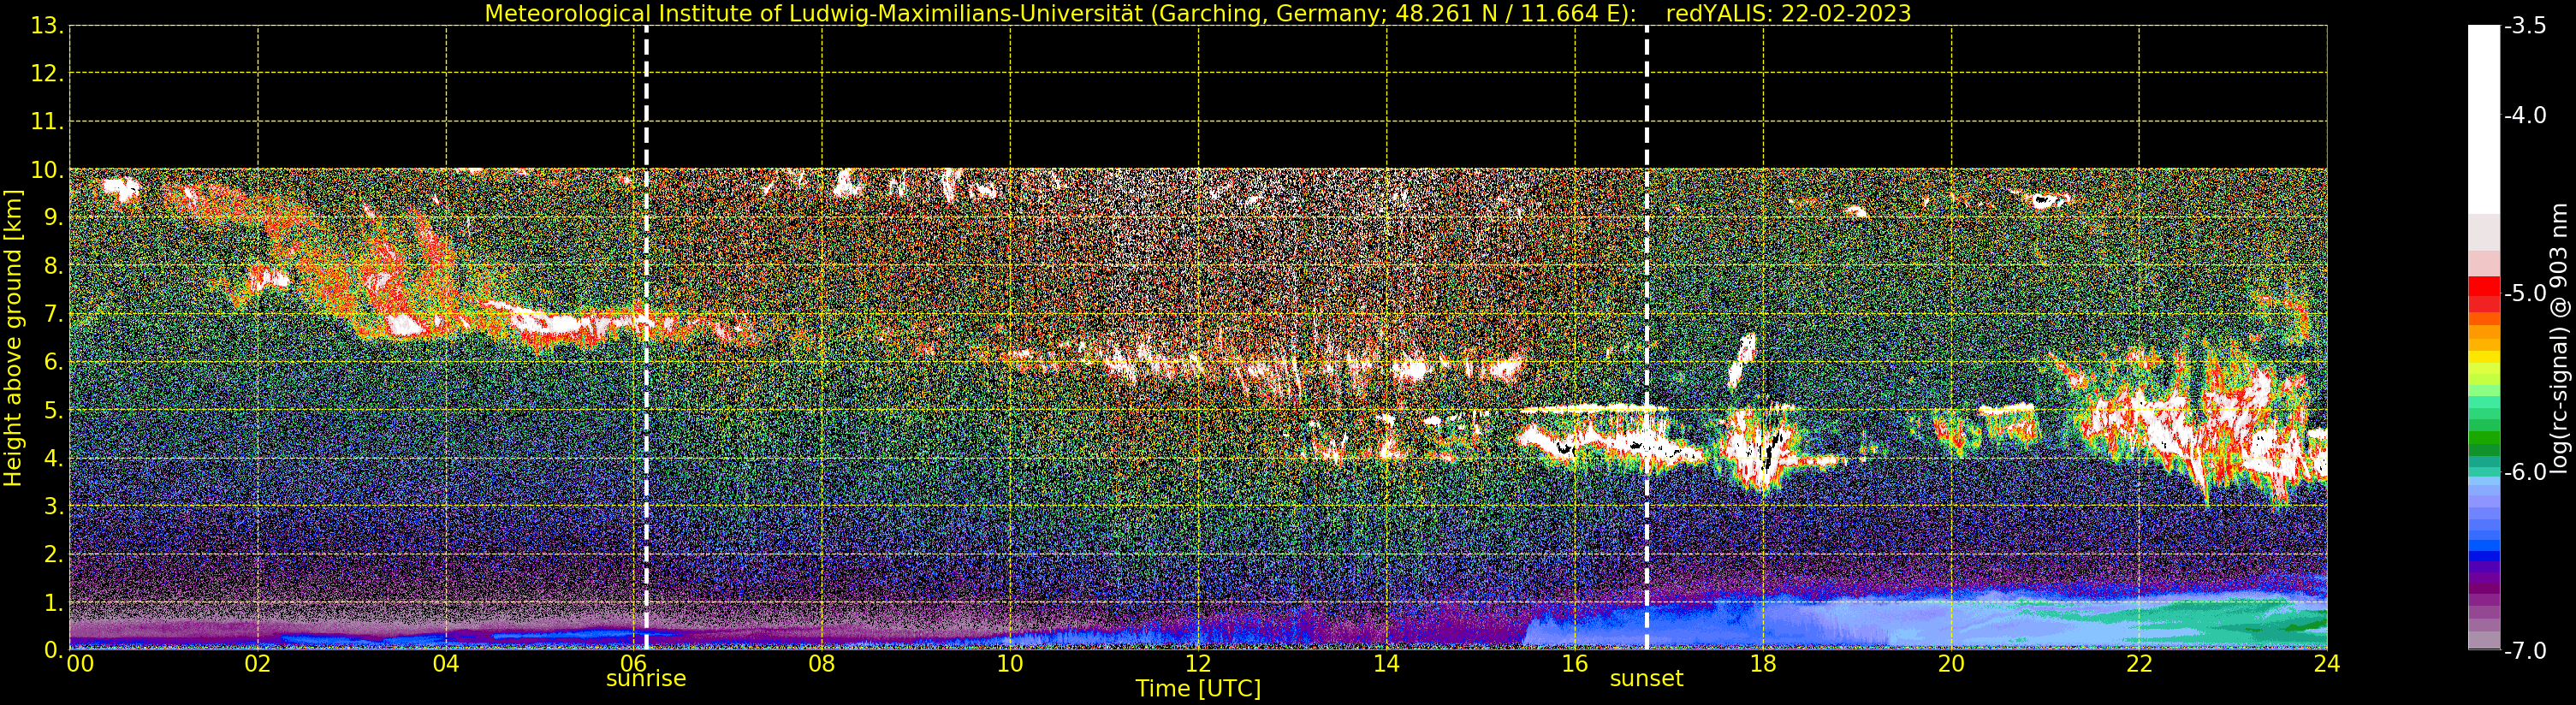The height and width of the screenshot is (705, 2576).
Task: Click height axis tick label '2.'
Action: click(53, 554)
